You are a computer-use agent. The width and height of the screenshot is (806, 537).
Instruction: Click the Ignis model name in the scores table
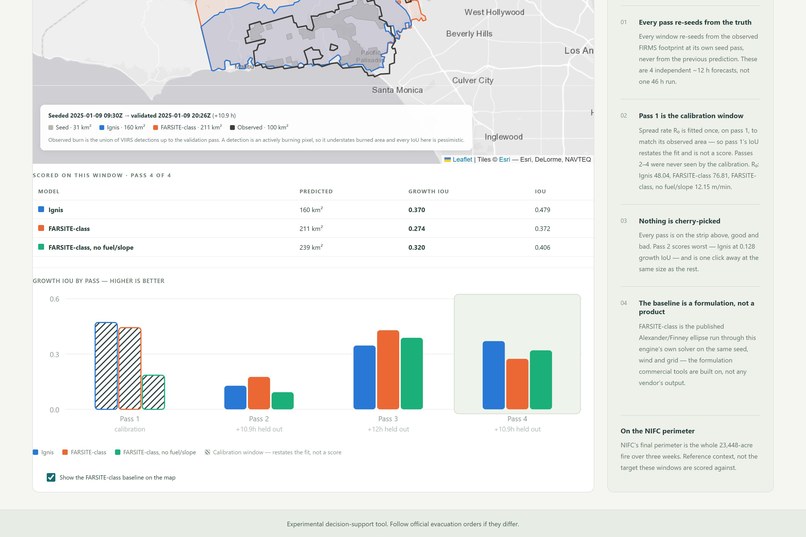(x=56, y=210)
